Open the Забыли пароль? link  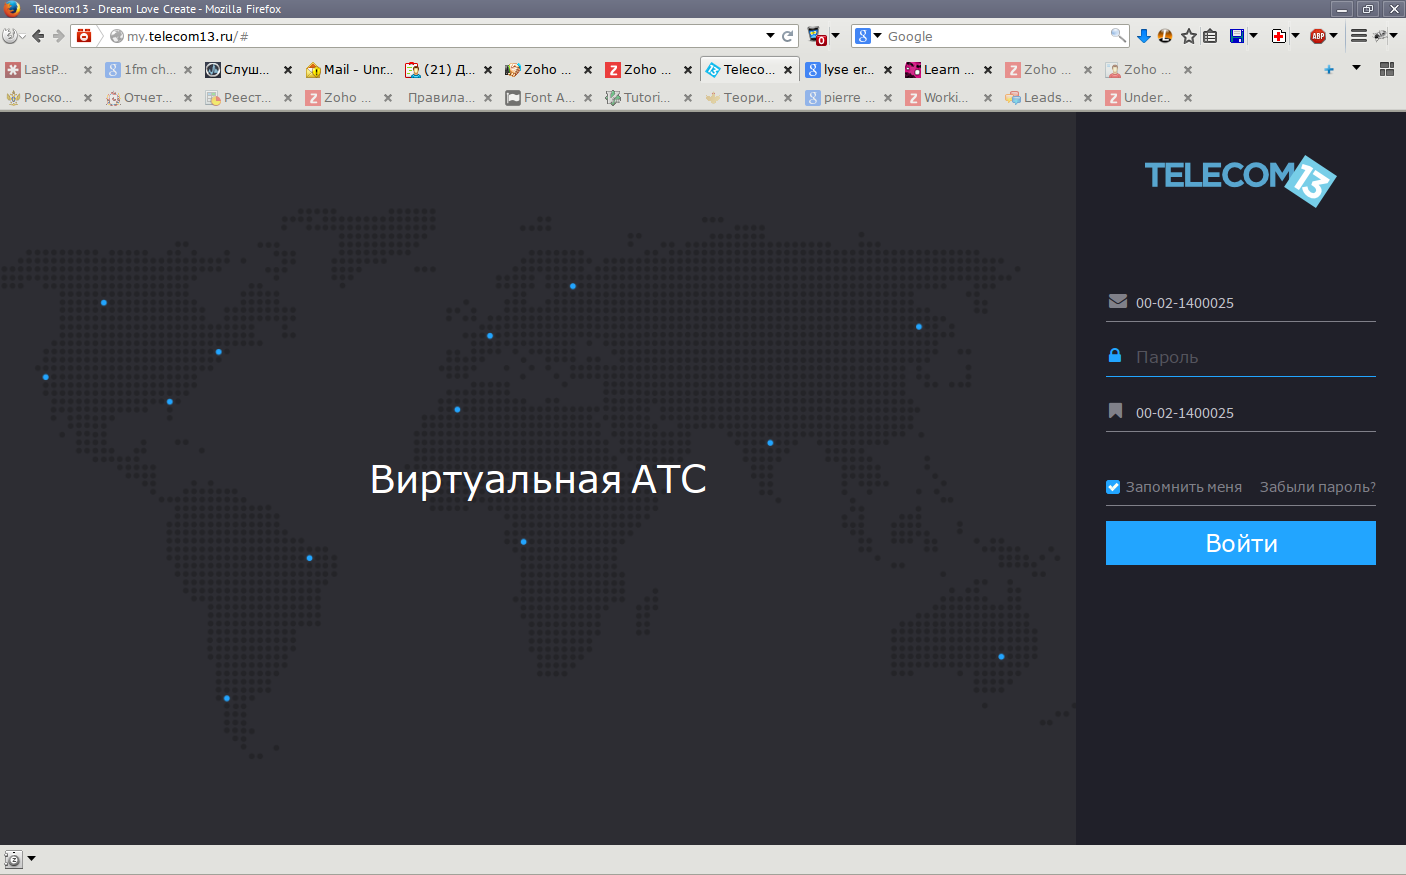pos(1317,487)
